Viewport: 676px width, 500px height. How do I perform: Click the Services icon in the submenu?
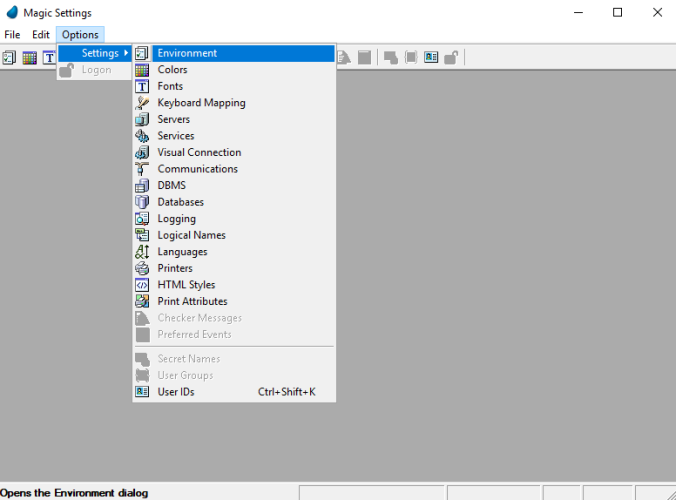point(142,136)
